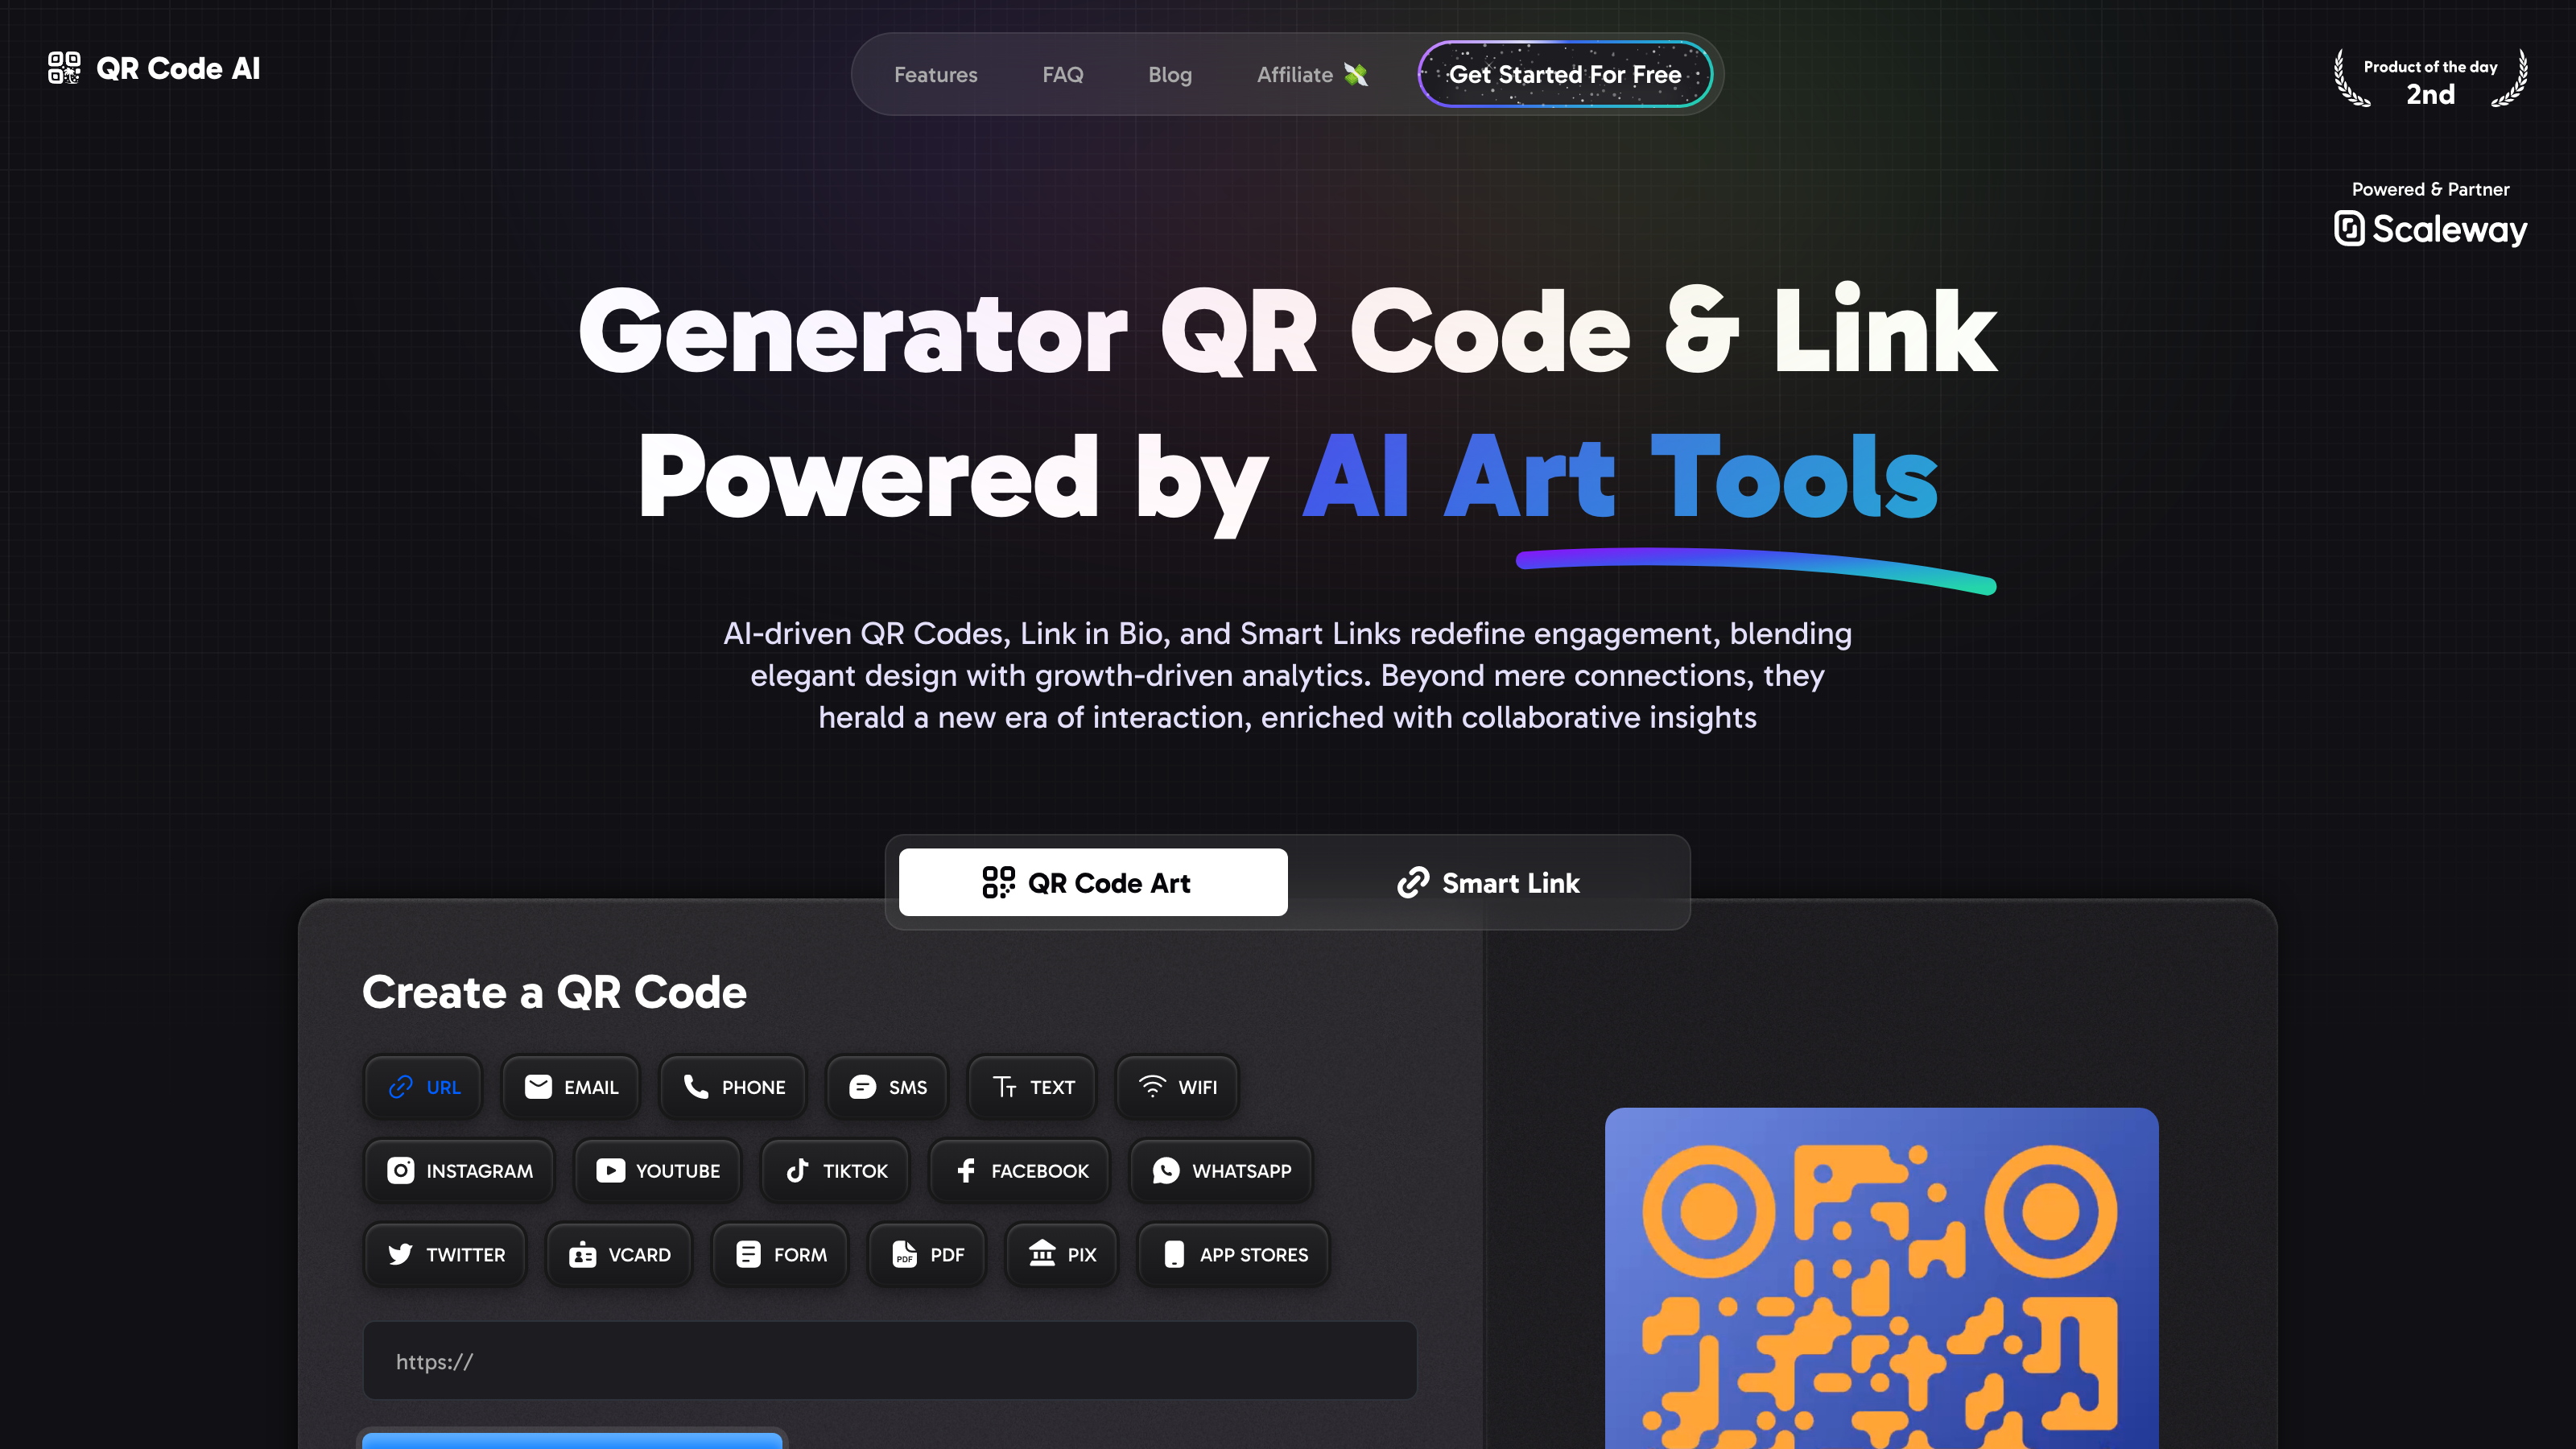This screenshot has width=2576, height=1449.
Task: Click the Features navigation link
Action: click(x=934, y=74)
